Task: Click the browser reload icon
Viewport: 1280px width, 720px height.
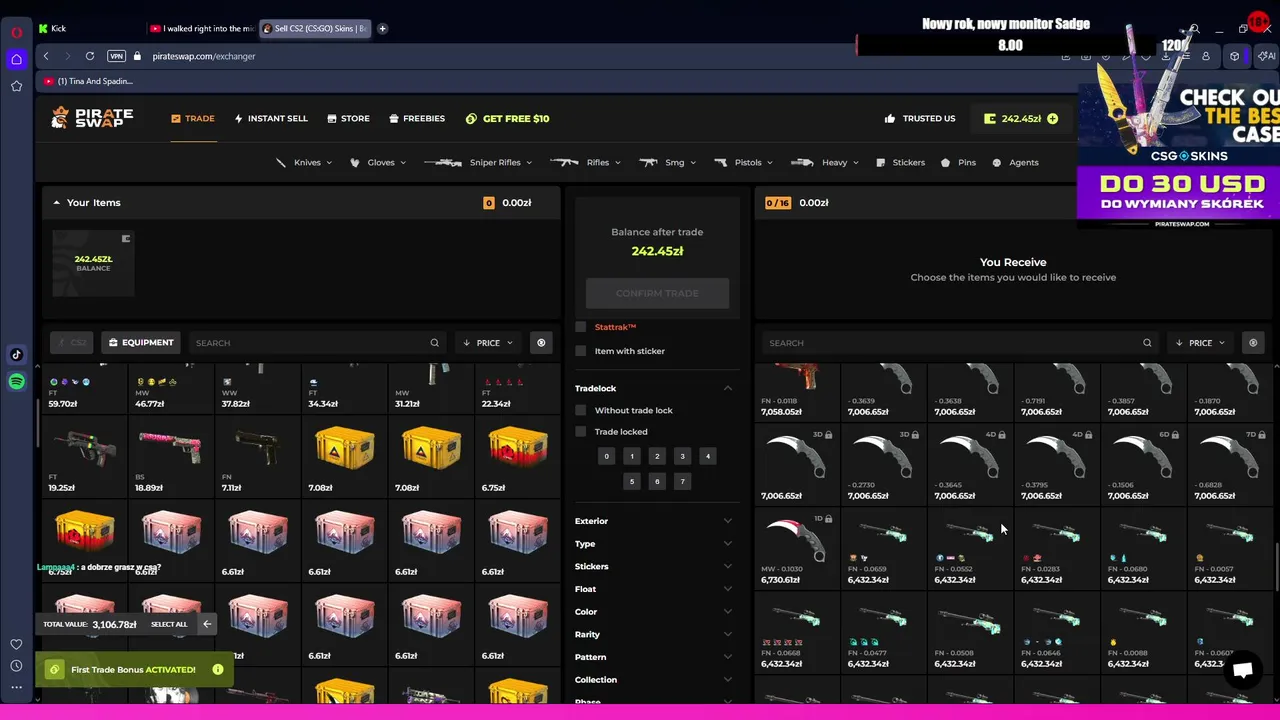Action: pyautogui.click(x=90, y=56)
